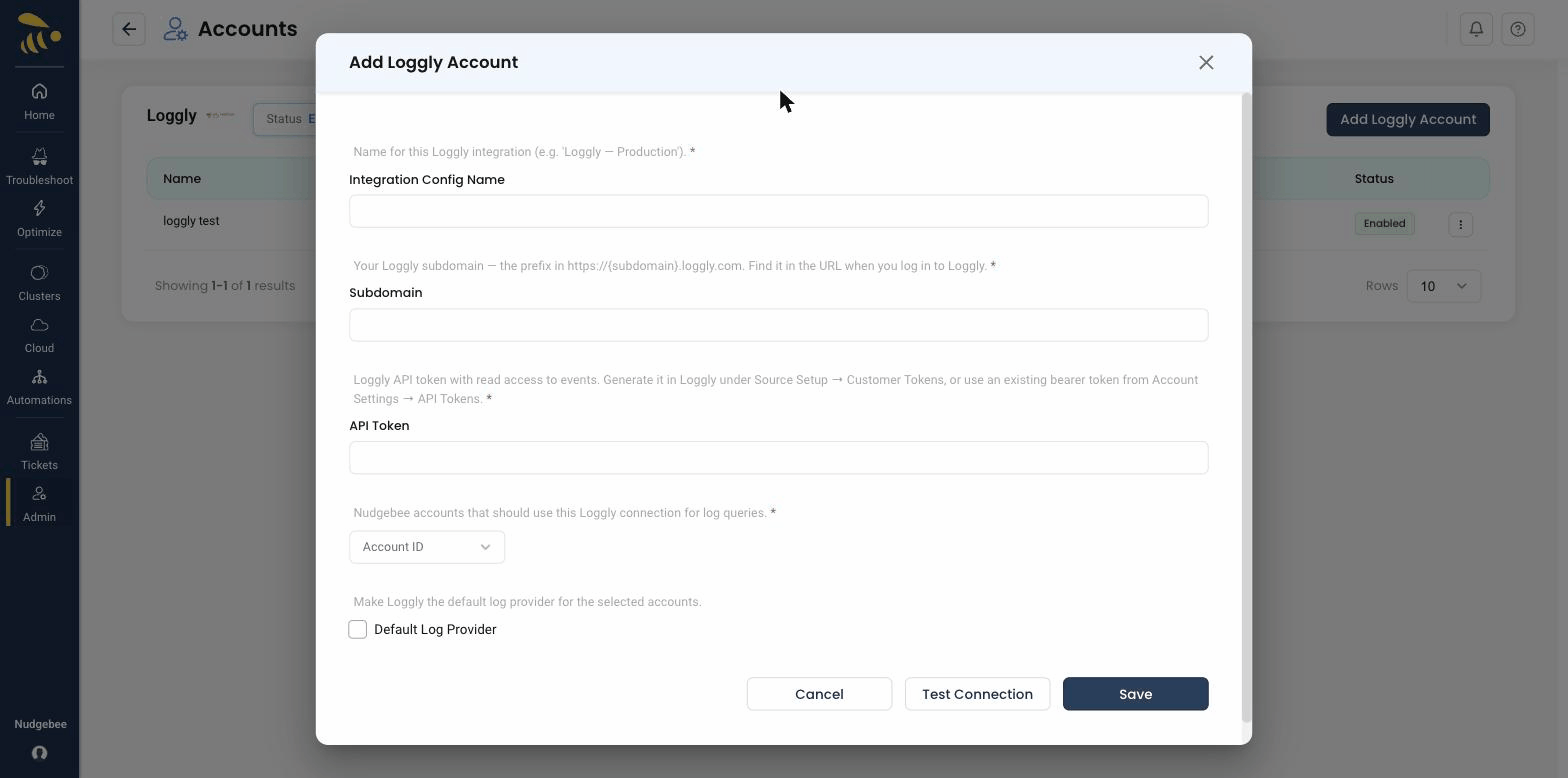Click the Status column header

[x=1374, y=178]
